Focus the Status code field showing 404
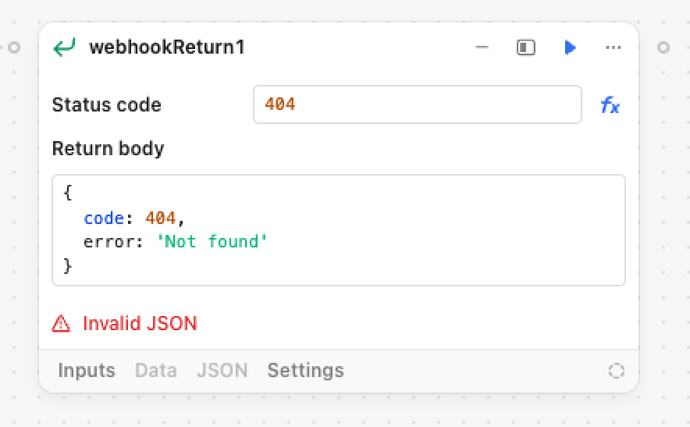The width and height of the screenshot is (690, 427). tap(417, 105)
